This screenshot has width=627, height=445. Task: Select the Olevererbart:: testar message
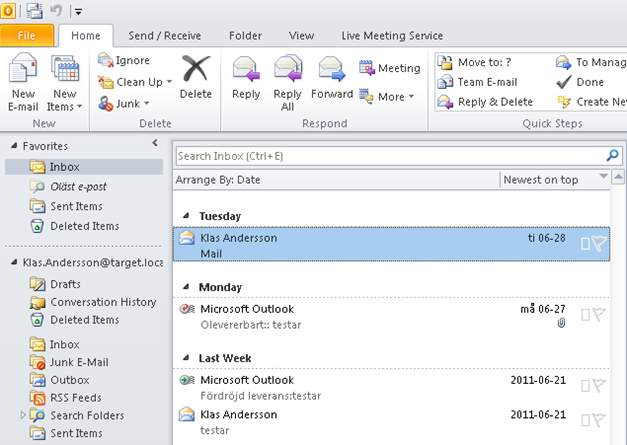click(x=391, y=316)
